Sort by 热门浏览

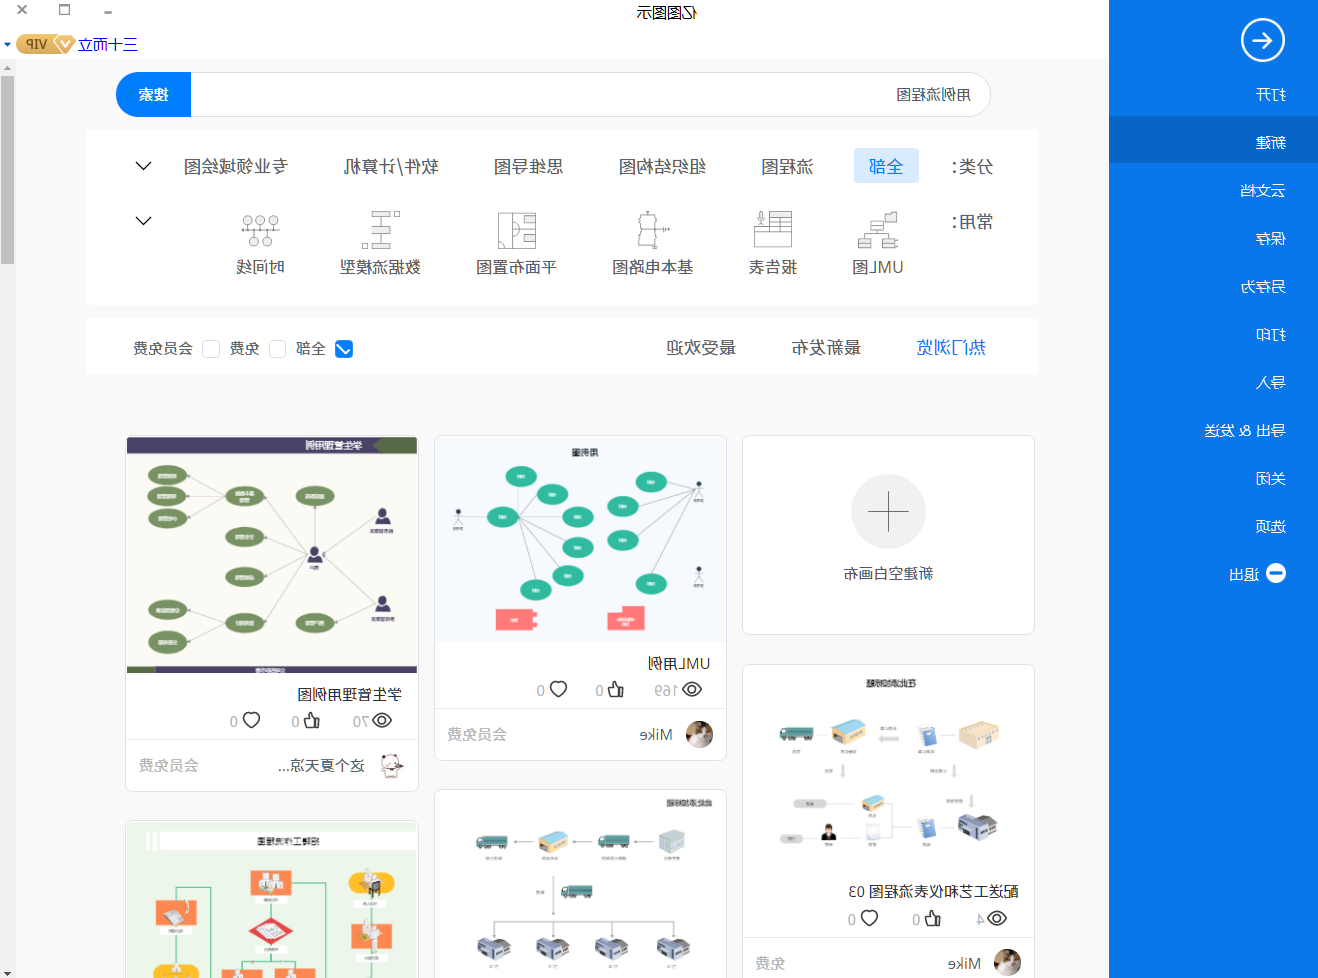point(951,348)
